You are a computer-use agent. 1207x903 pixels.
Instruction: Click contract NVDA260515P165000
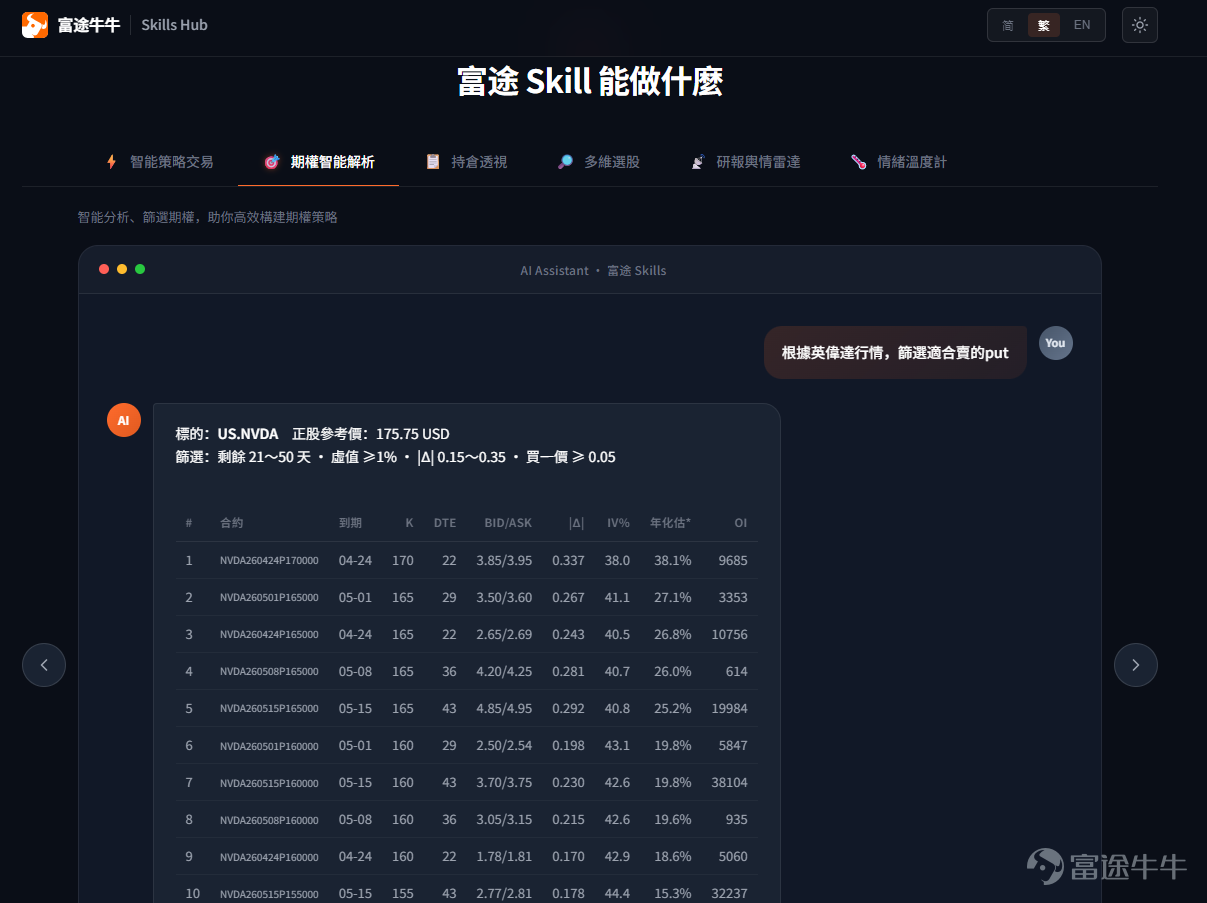(x=269, y=709)
